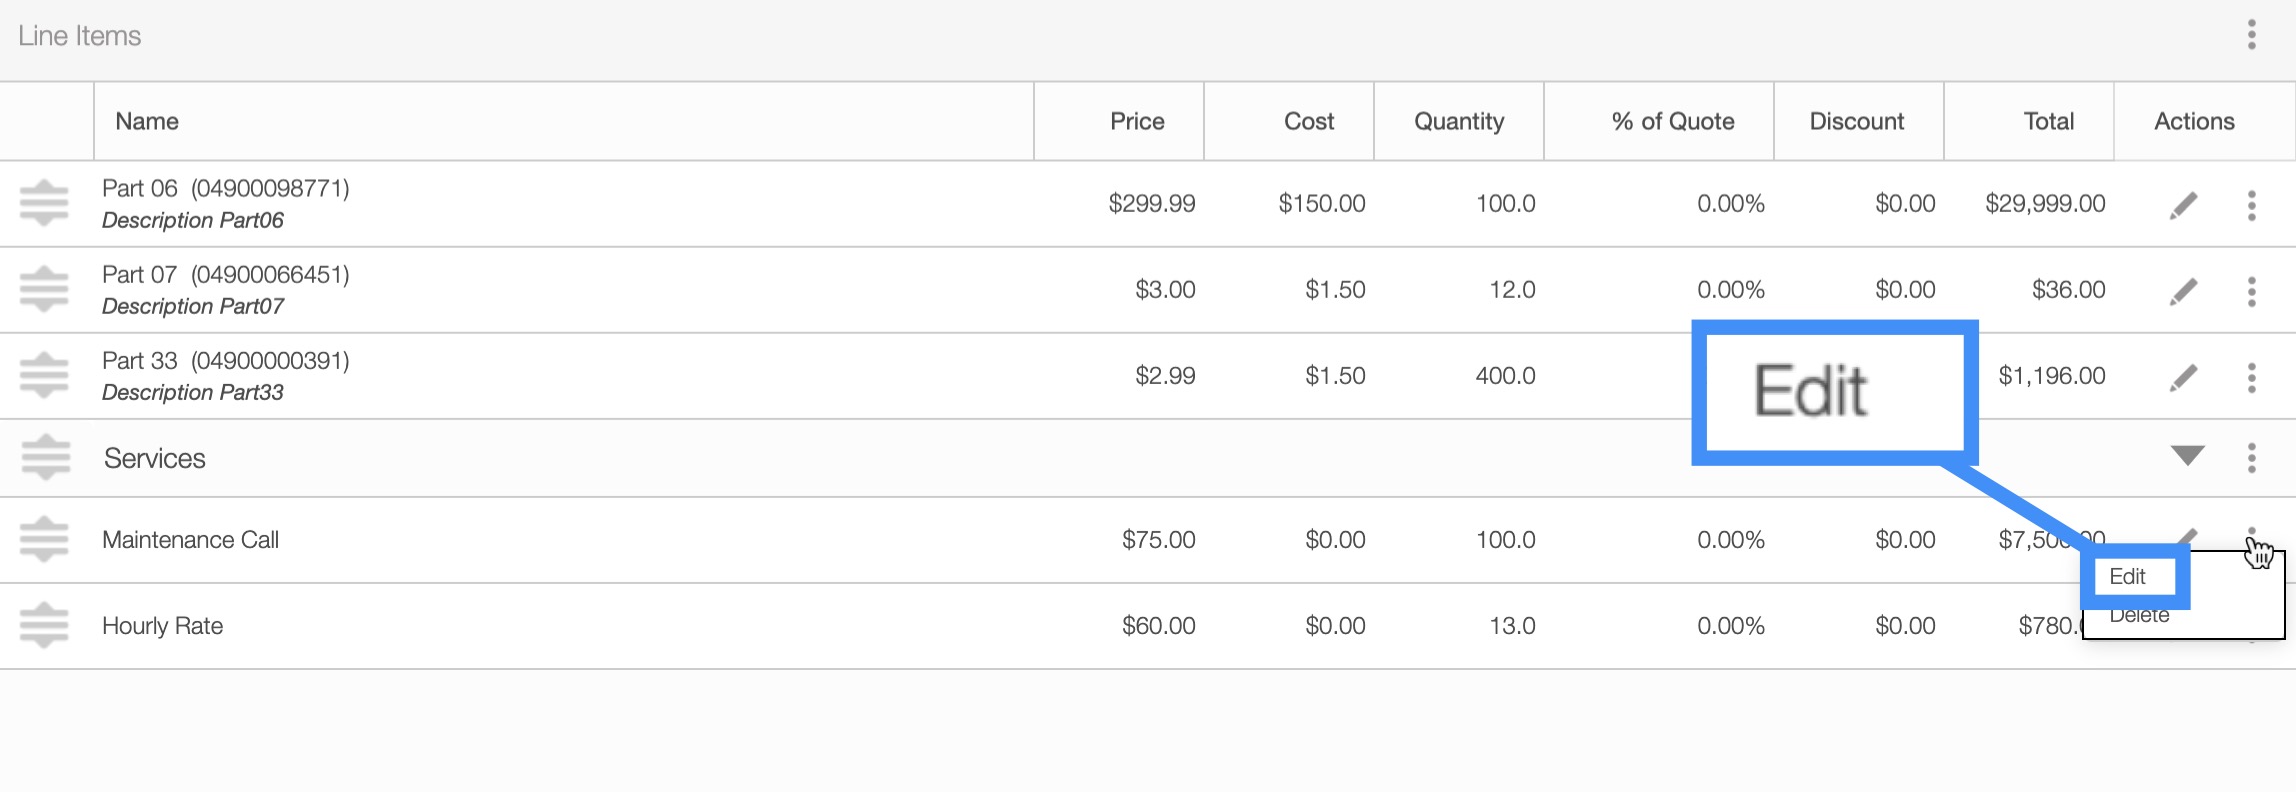Screen dimensions: 2296x792
Task: Open three-dot actions menu for Part 07
Action: pyautogui.click(x=2251, y=291)
